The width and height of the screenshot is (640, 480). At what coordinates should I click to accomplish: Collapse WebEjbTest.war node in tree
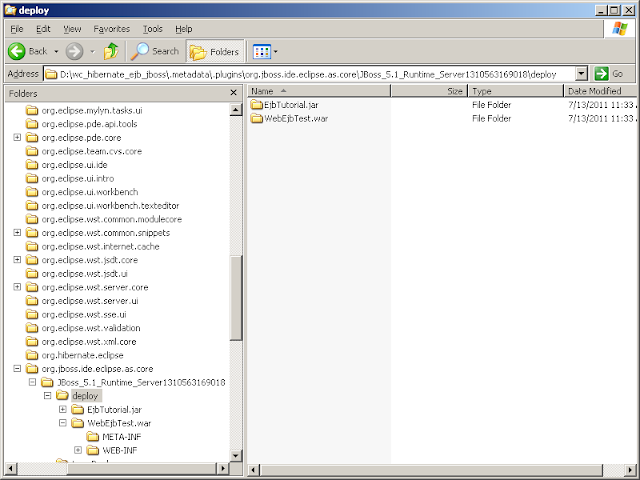tap(63, 423)
